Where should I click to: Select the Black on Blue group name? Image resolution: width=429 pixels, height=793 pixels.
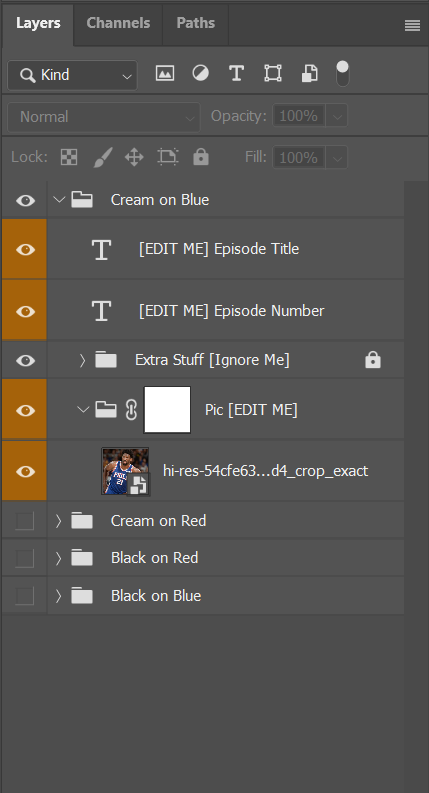(x=156, y=596)
